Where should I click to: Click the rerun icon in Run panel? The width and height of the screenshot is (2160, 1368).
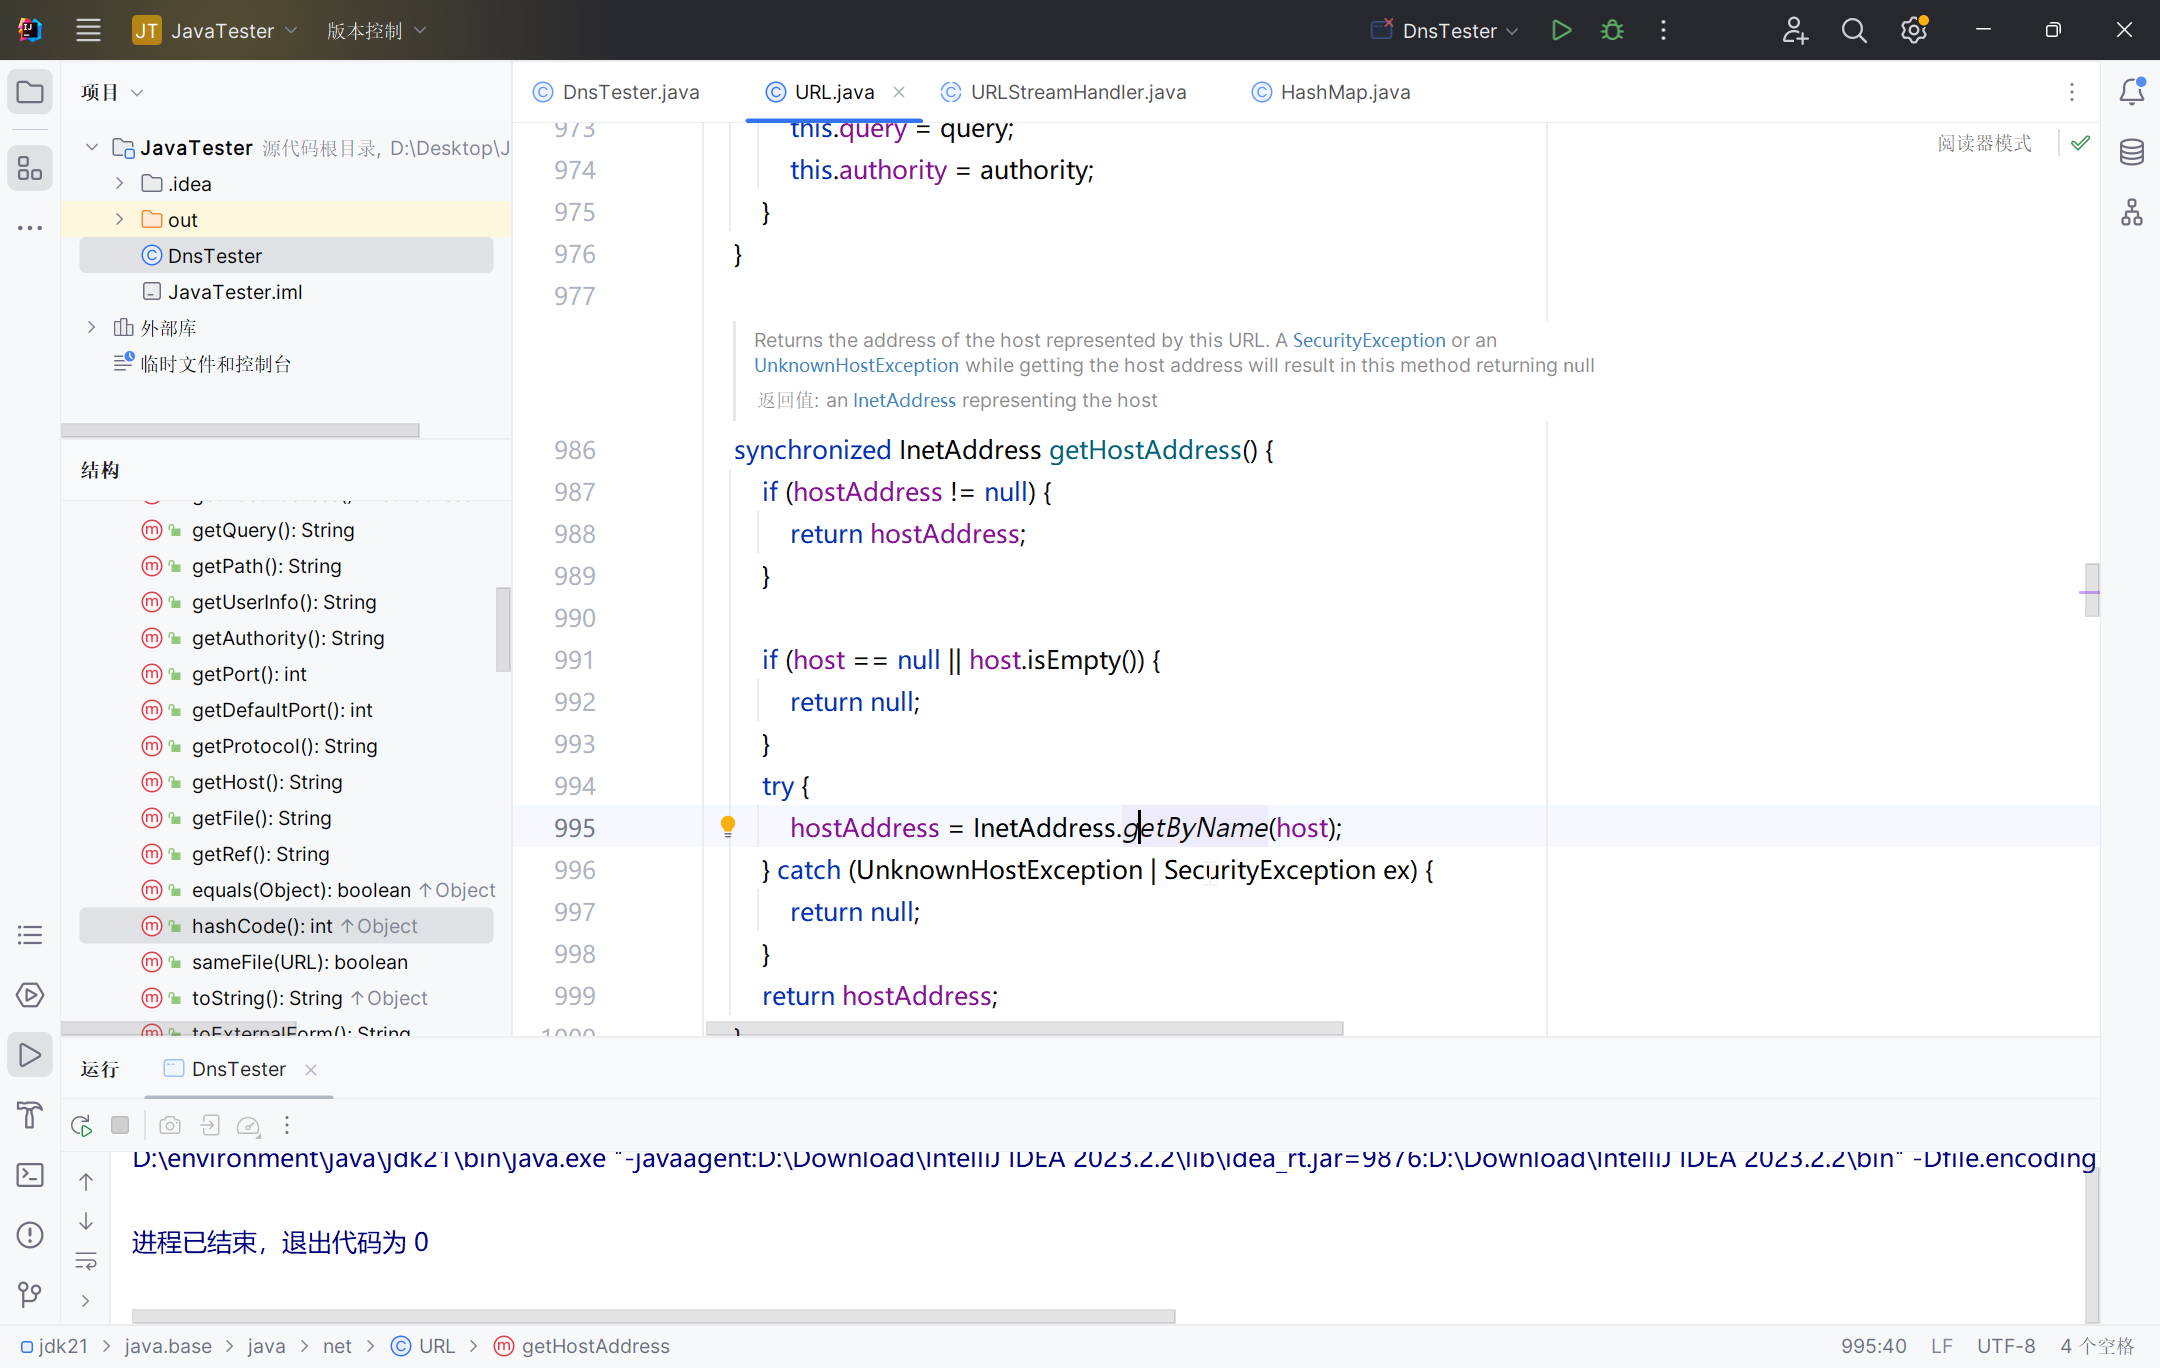pyautogui.click(x=82, y=1125)
